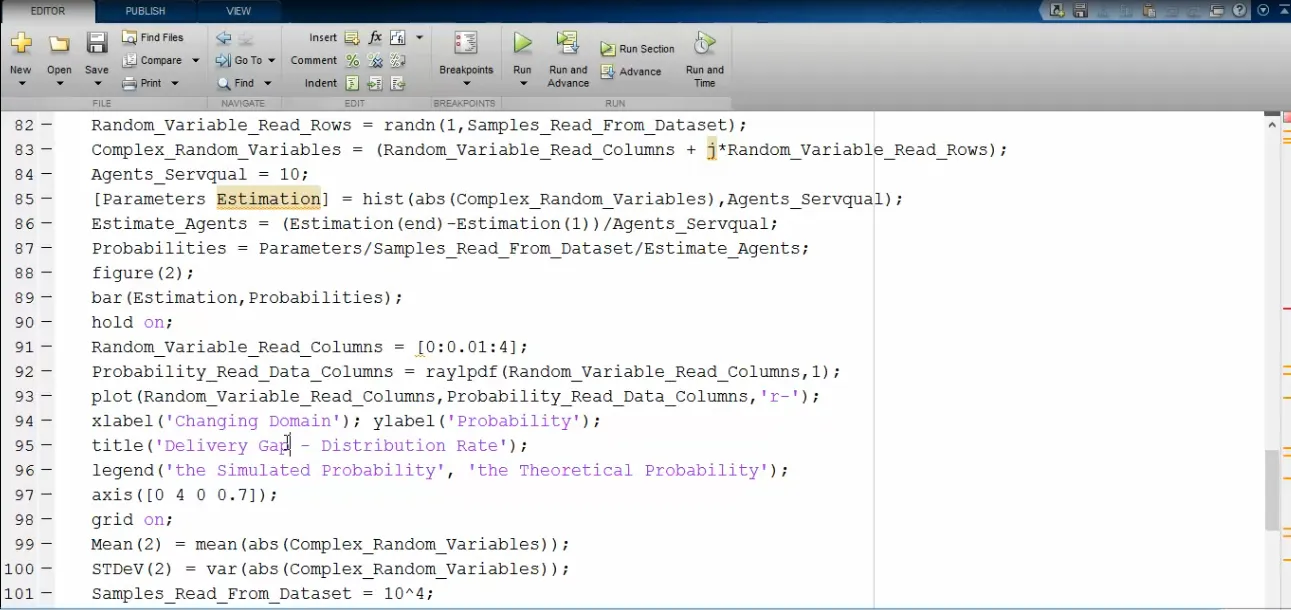Screen dimensions: 1291x610
Task: Switch to the PUBLISH tab
Action: 146,11
